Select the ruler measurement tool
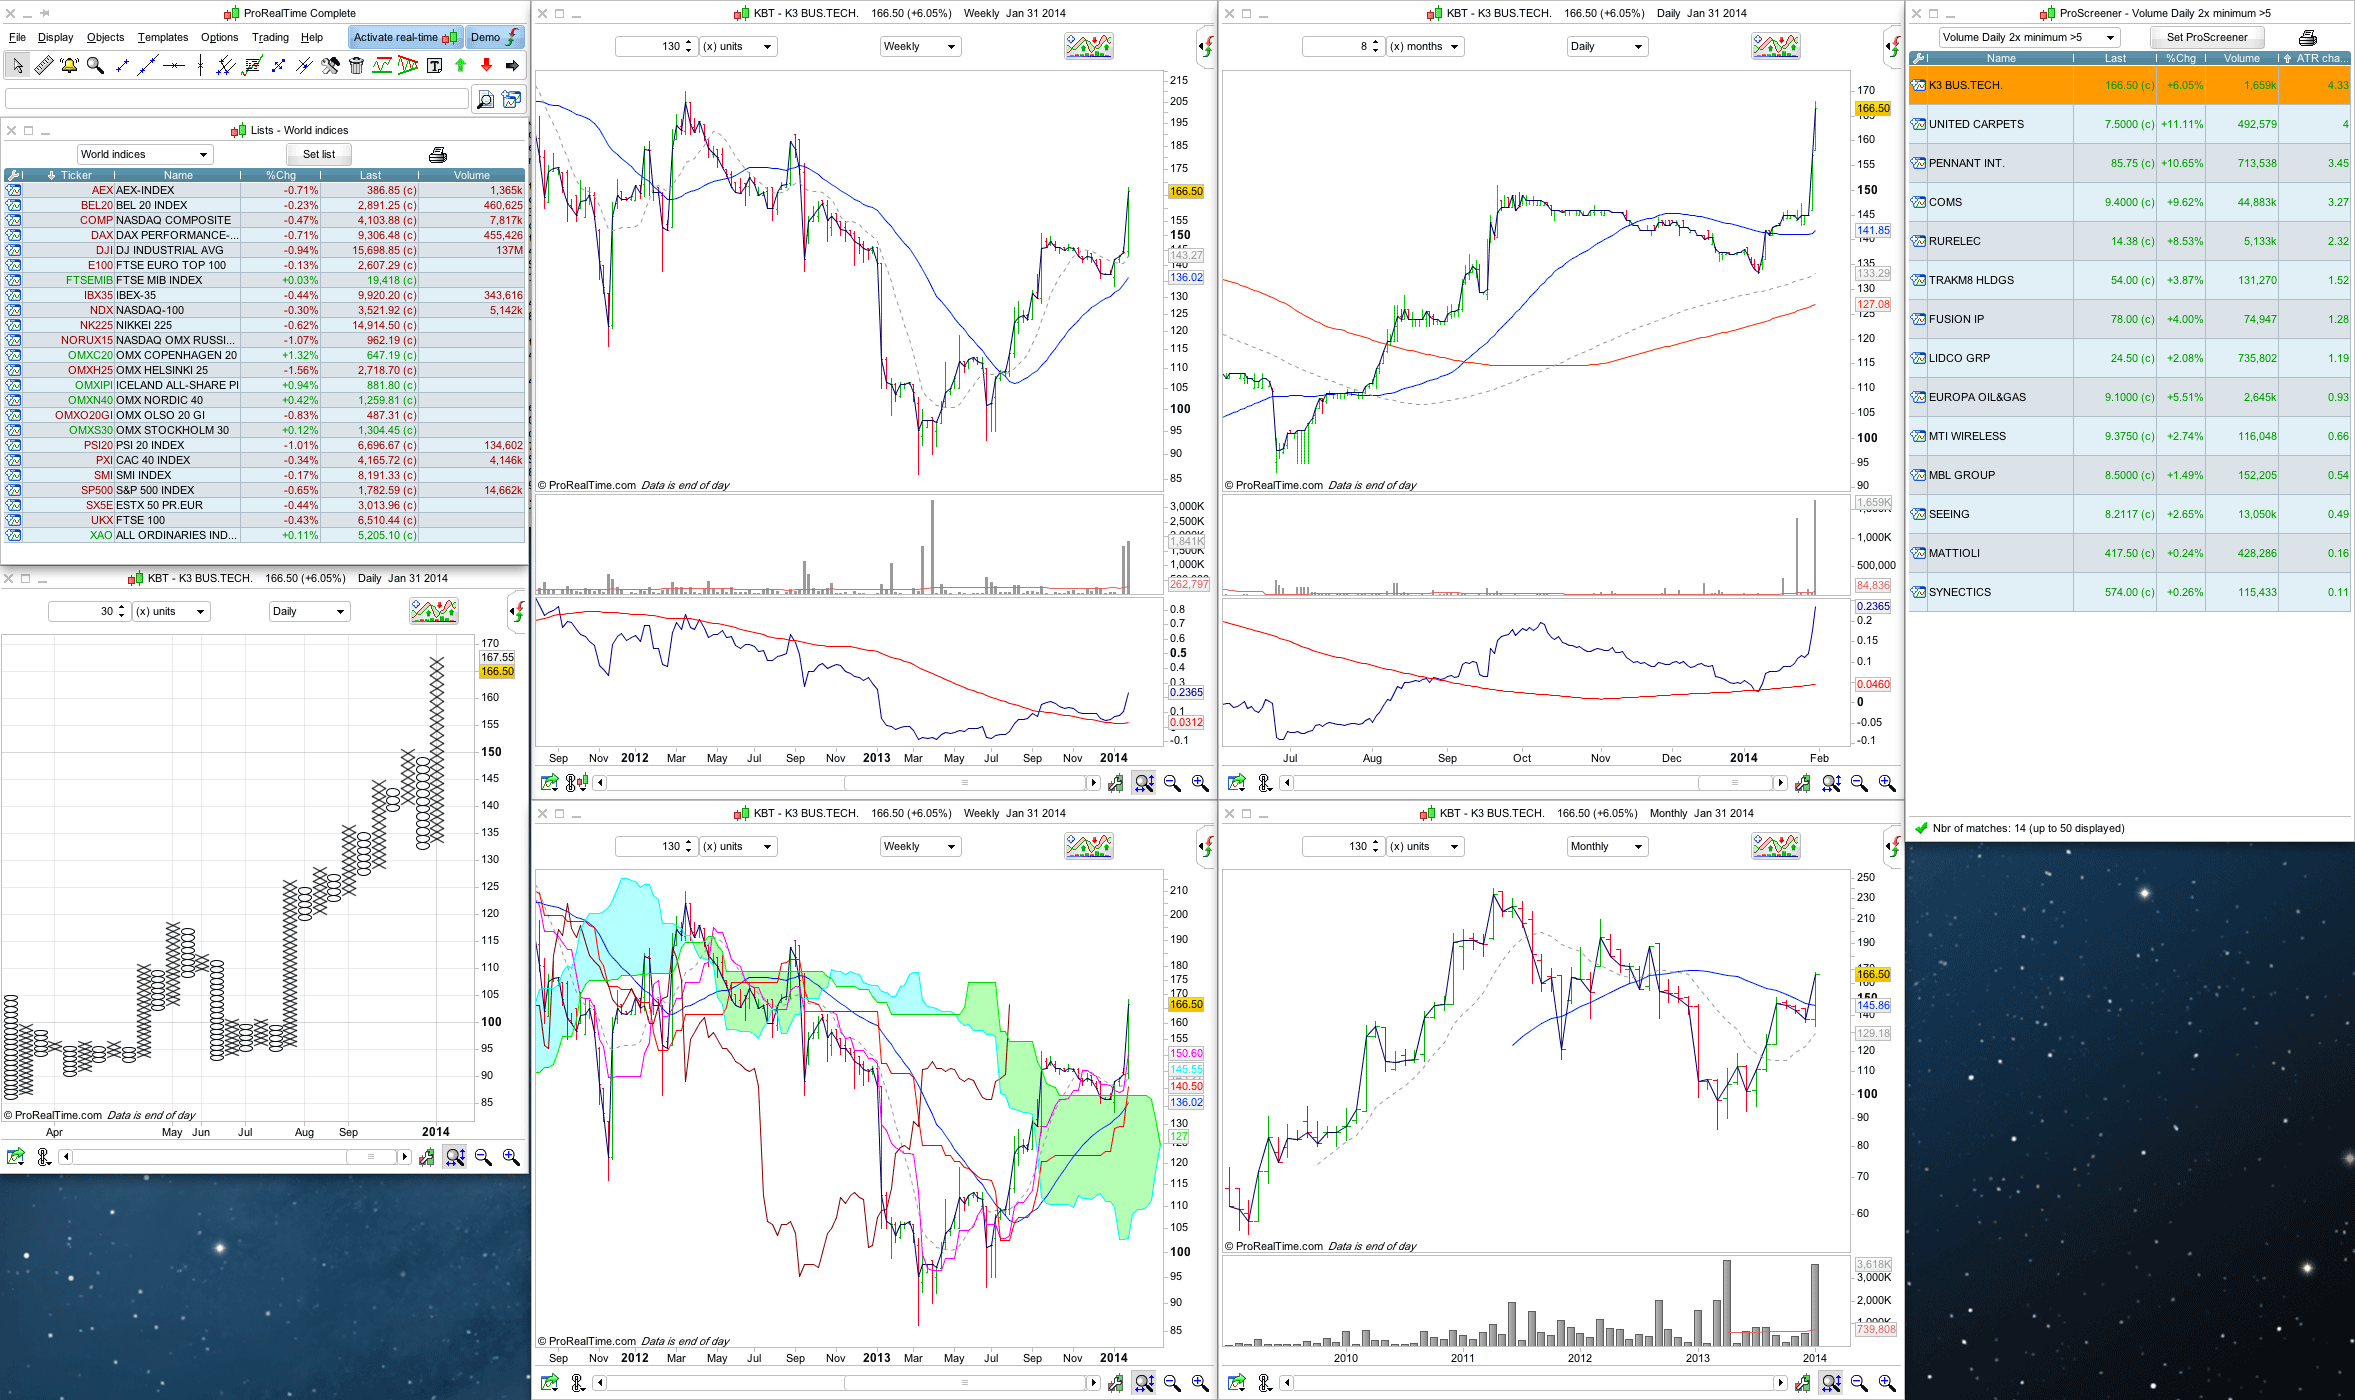This screenshot has width=2355, height=1400. tap(43, 66)
